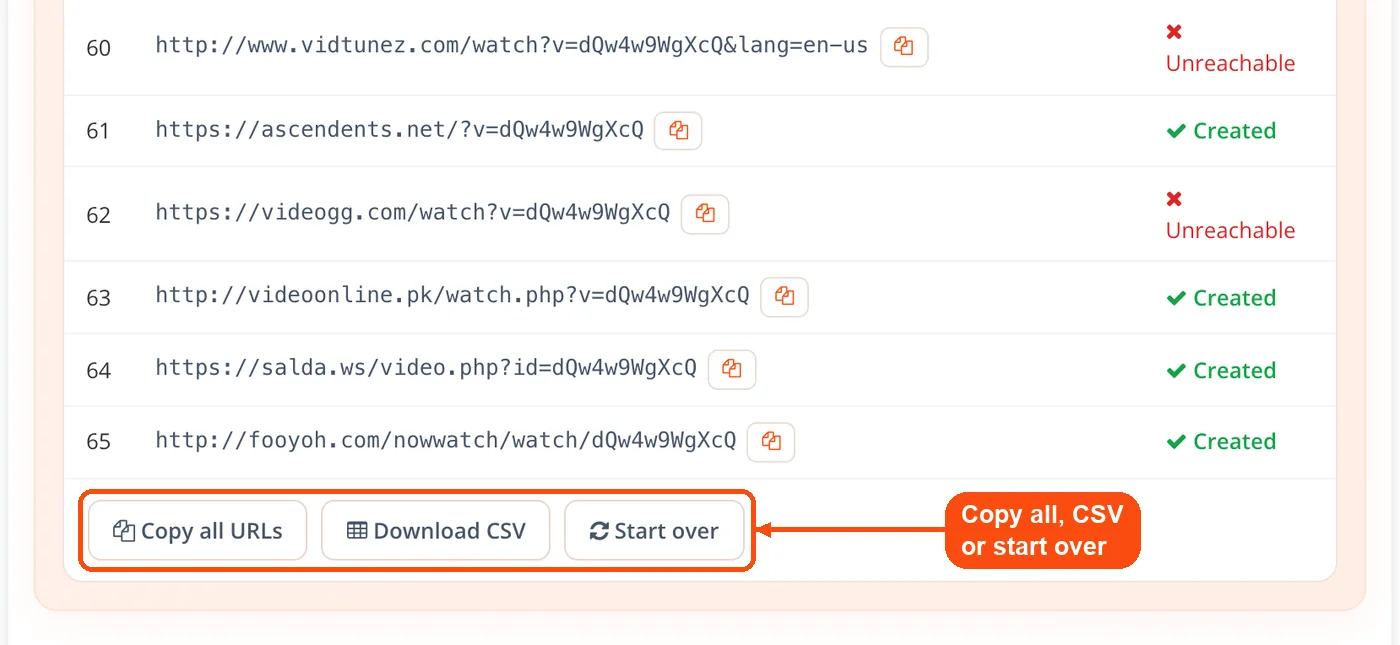Select the videogg.com watch URL text

tap(412, 213)
